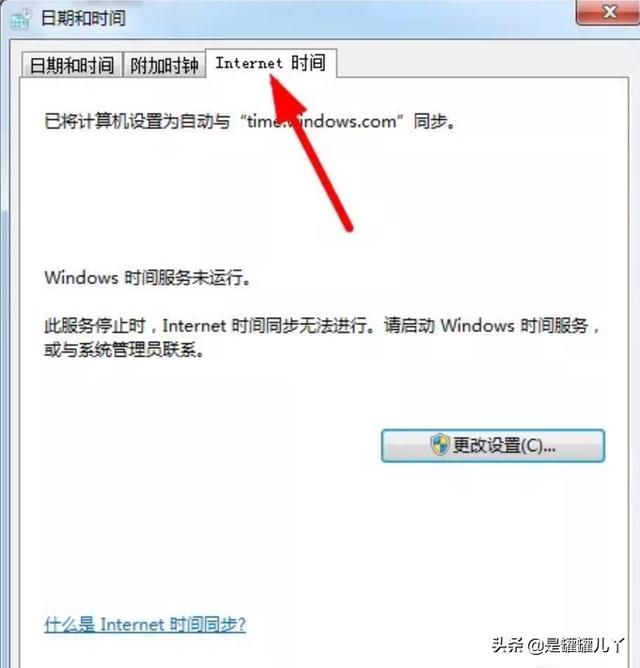Click the Date and Time title bar icon
This screenshot has width=640, height=668.
point(21,19)
